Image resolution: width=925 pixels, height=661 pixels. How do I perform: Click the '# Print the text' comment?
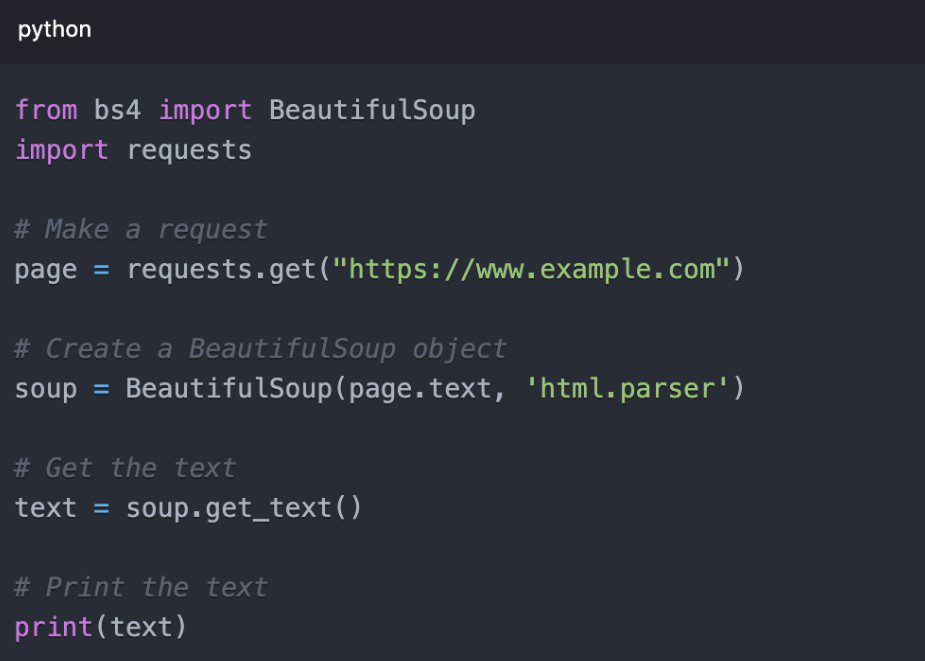click(x=141, y=587)
